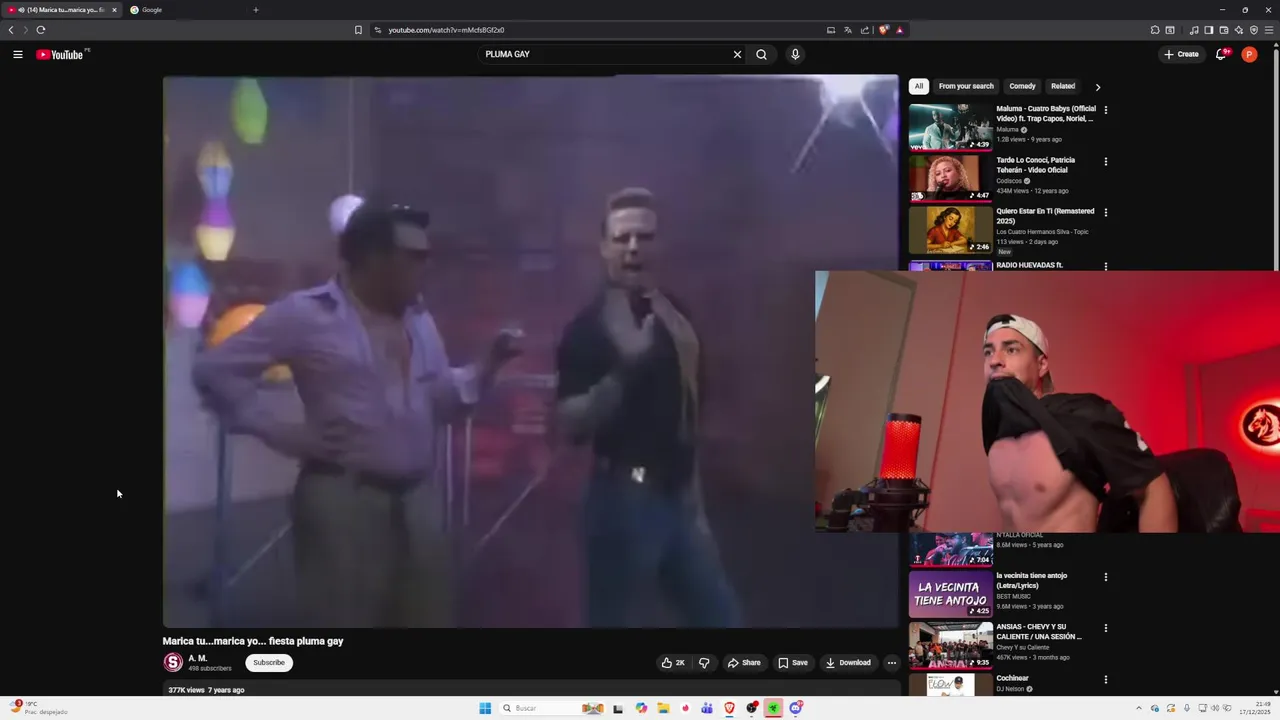Open options menu for ANSIAS - CHEVY video
The height and width of the screenshot is (720, 1280).
(x=1105, y=628)
